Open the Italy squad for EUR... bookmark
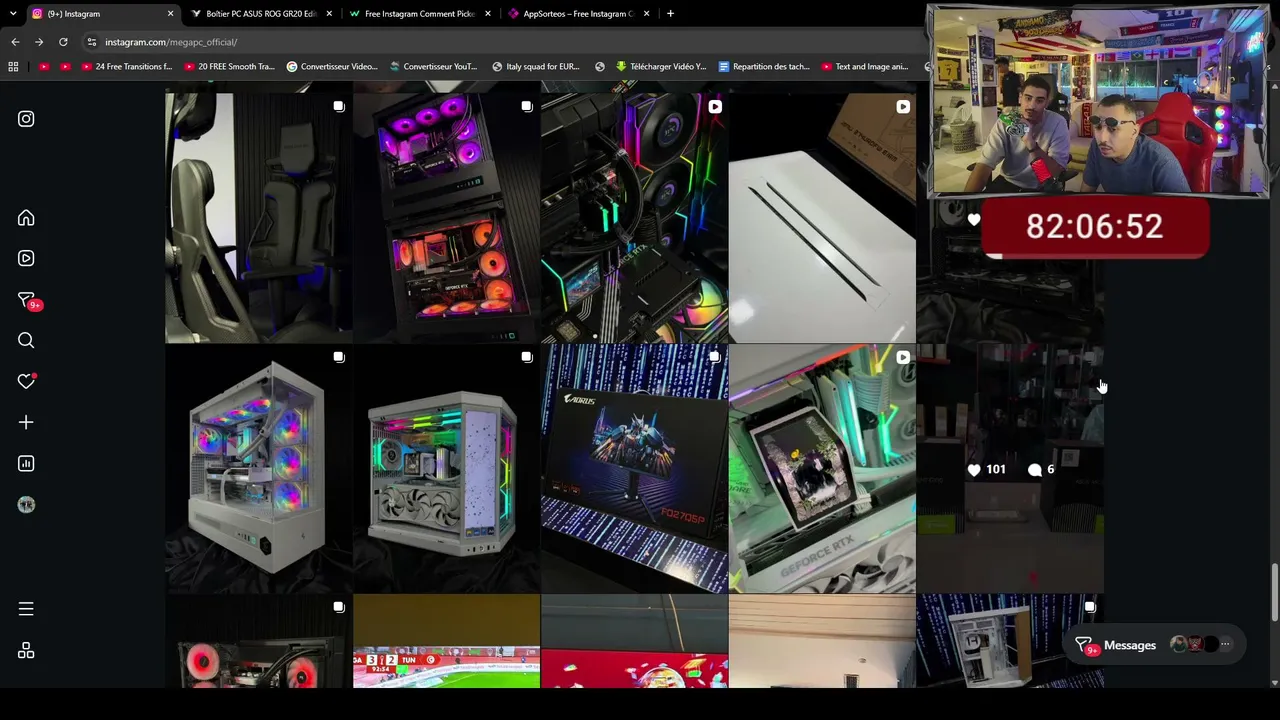Image resolution: width=1280 pixels, height=720 pixels. 536,67
